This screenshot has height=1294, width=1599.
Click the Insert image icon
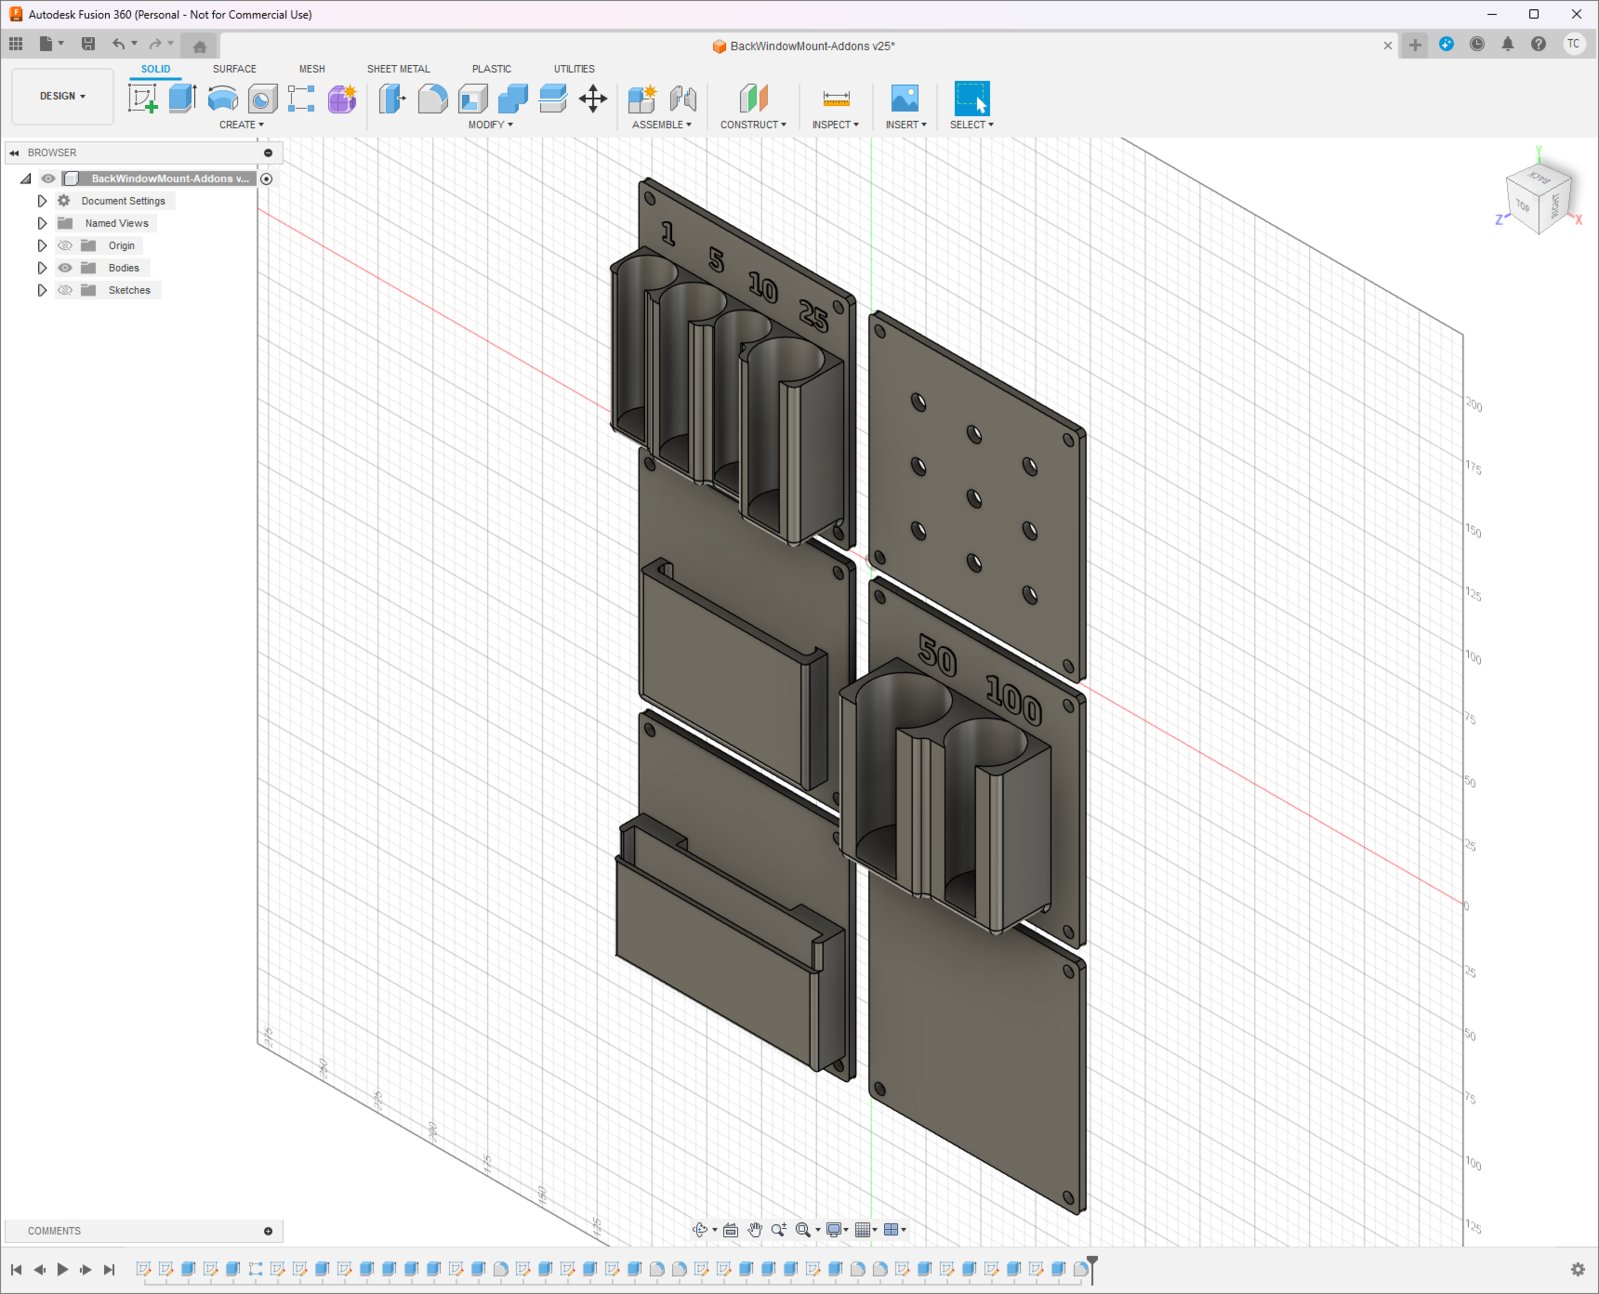pyautogui.click(x=905, y=98)
